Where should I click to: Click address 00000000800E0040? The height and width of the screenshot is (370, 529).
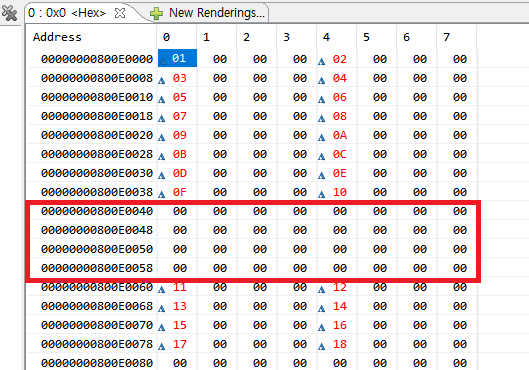tap(97, 211)
